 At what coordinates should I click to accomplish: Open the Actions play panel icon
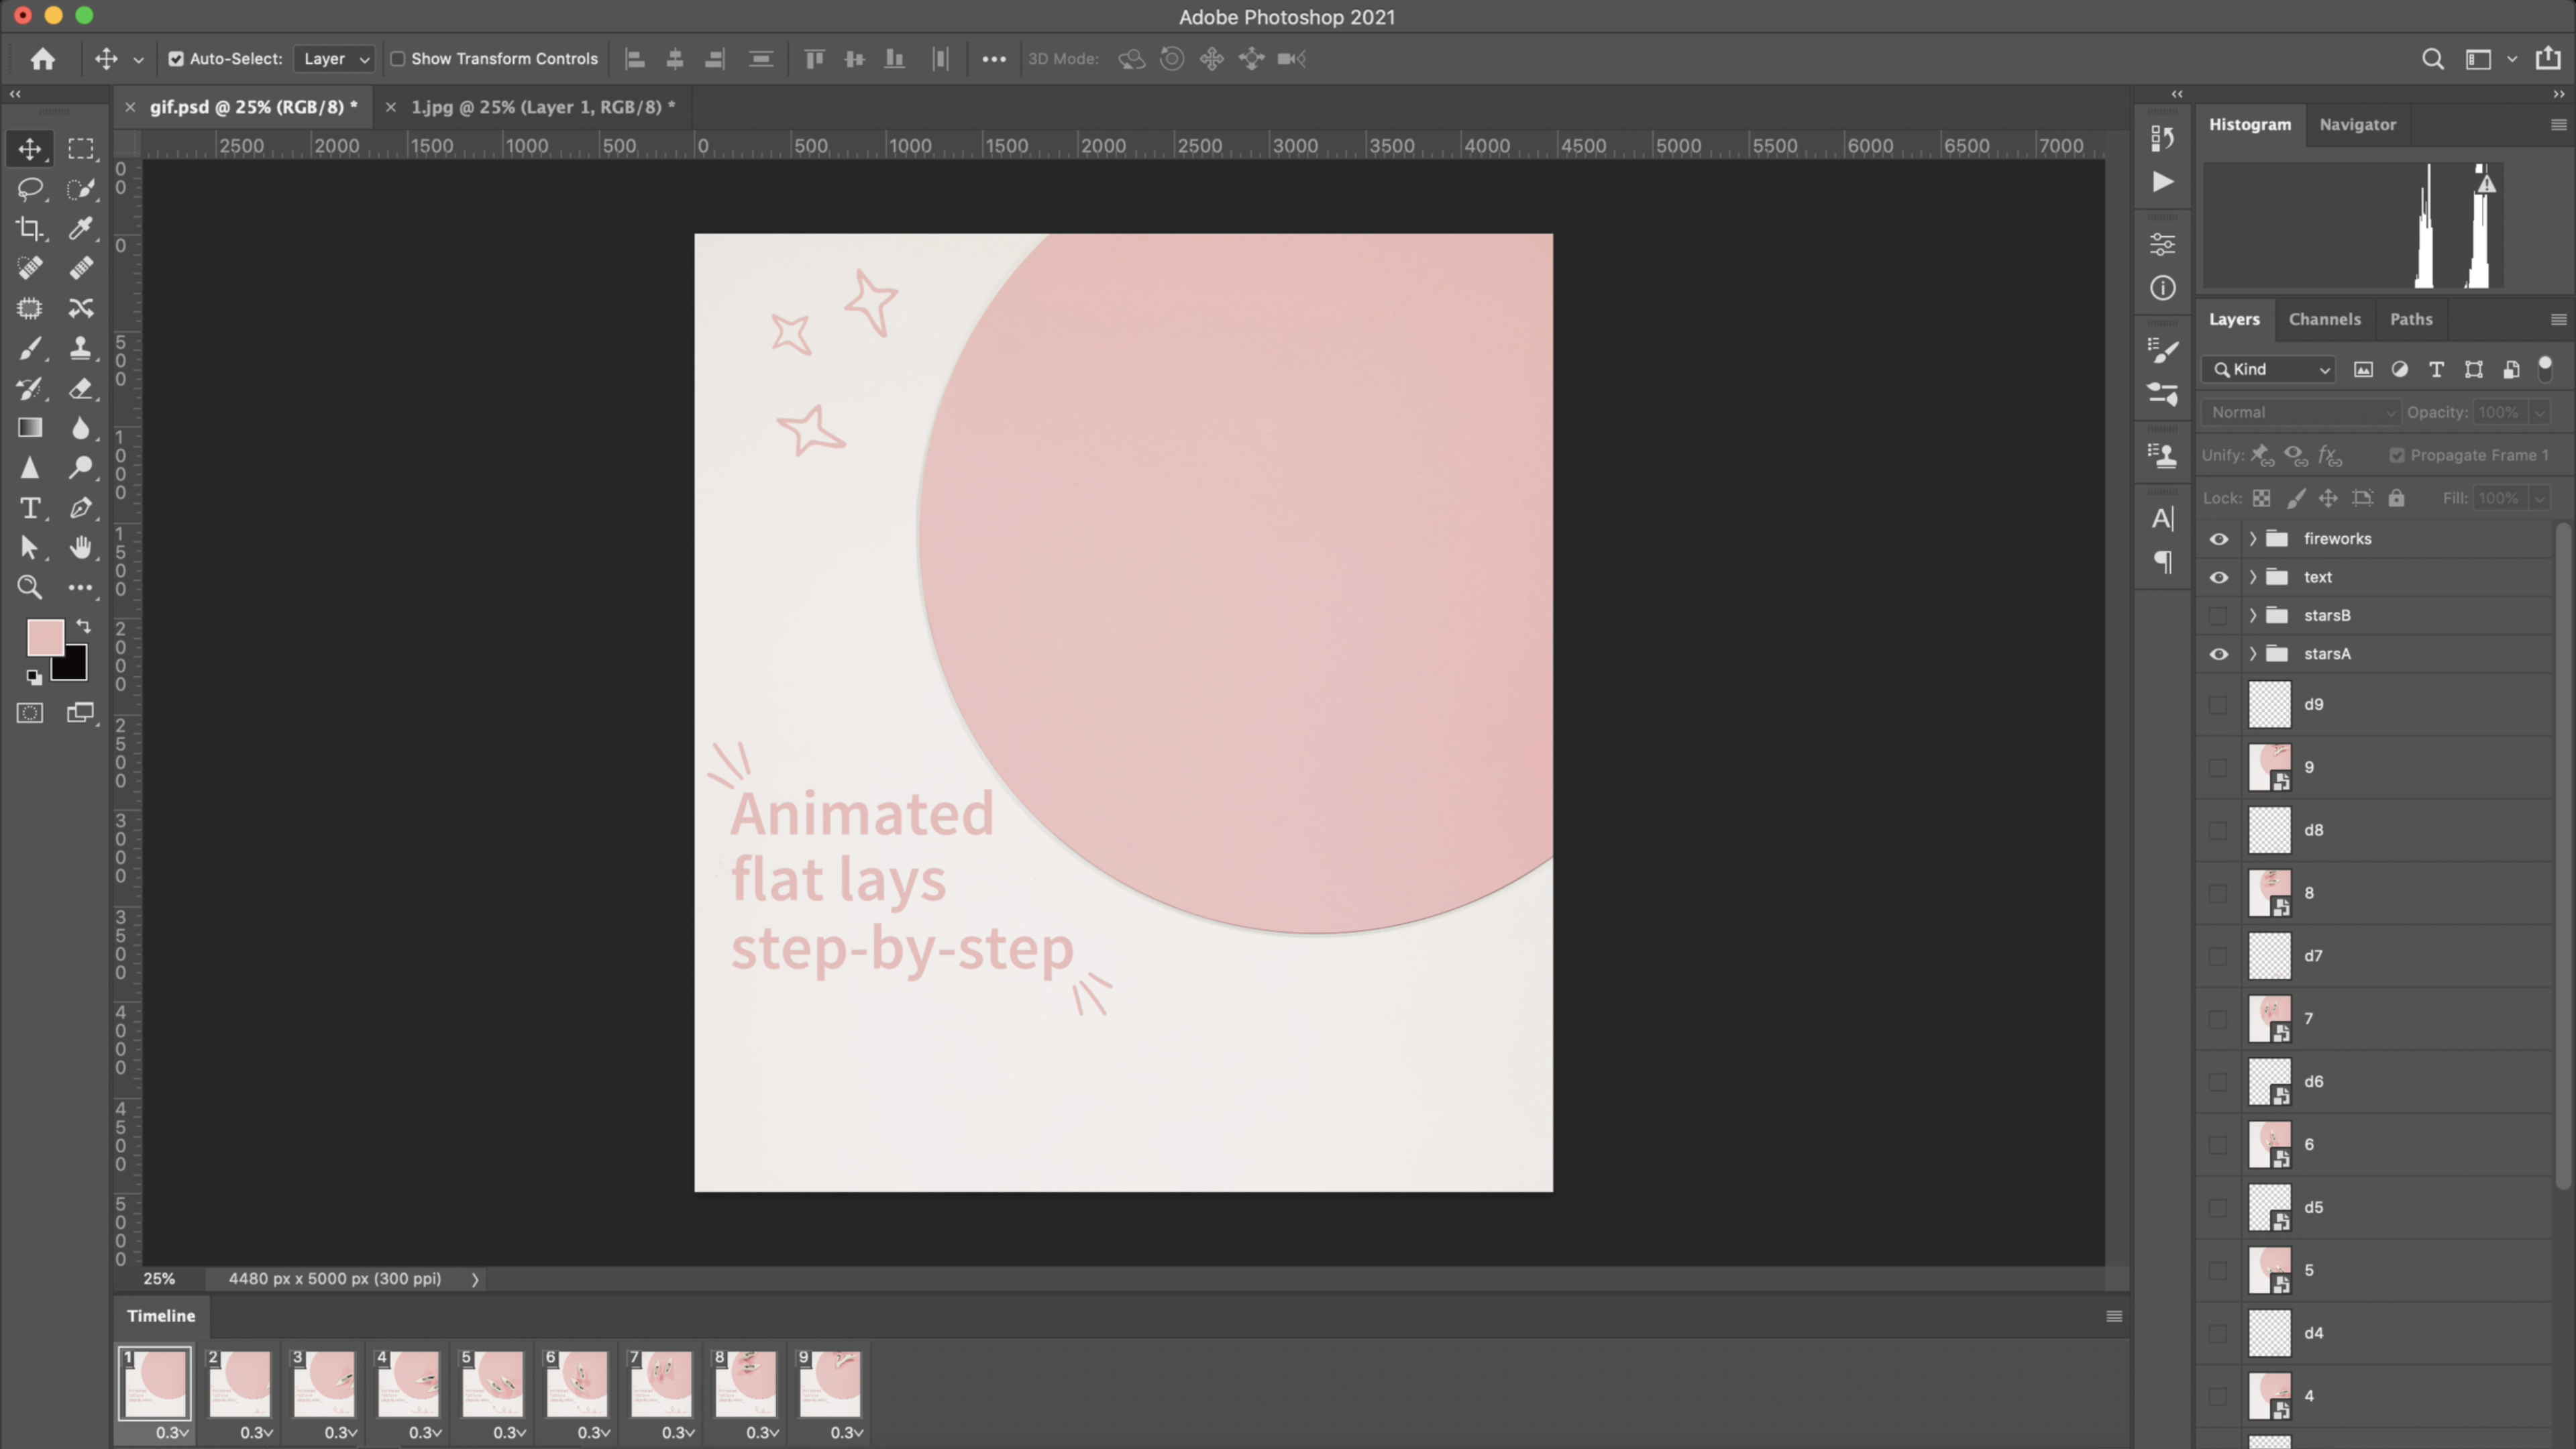2162,182
